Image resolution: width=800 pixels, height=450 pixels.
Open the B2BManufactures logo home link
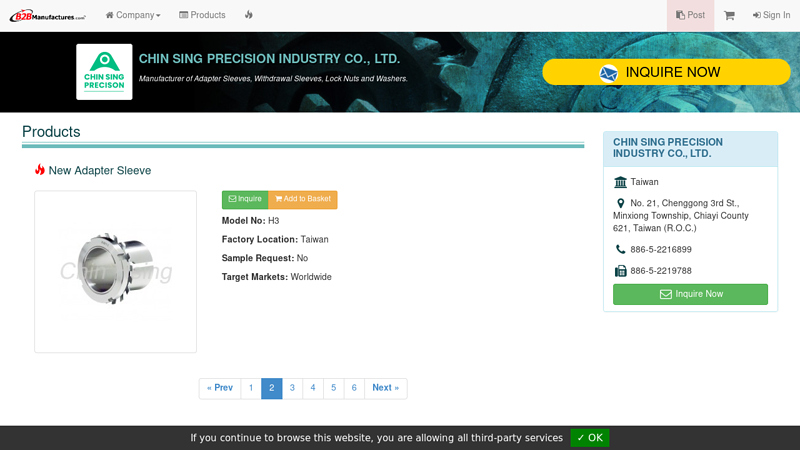[x=47, y=16]
